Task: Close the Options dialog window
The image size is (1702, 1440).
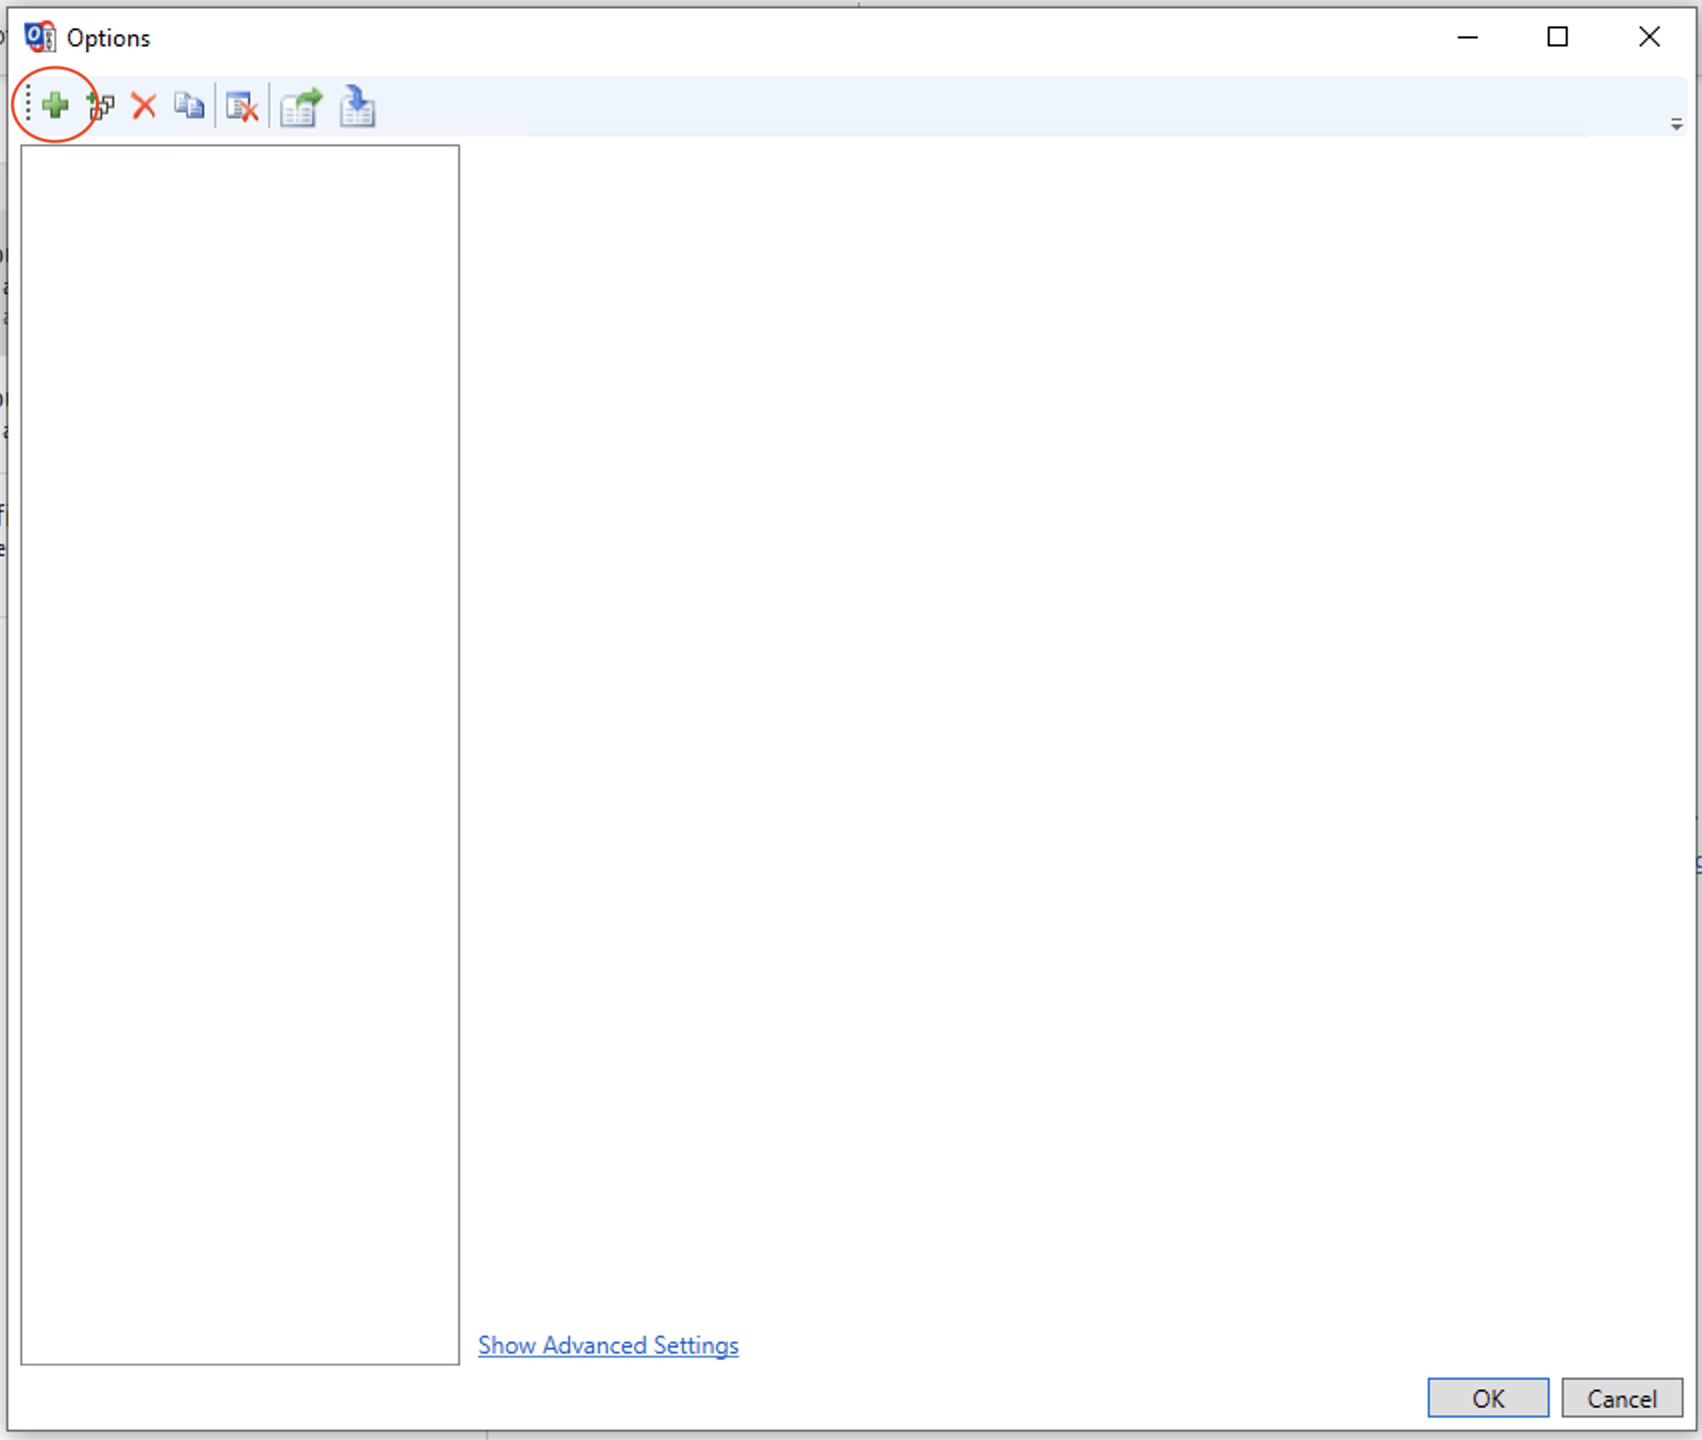Action: point(1649,37)
